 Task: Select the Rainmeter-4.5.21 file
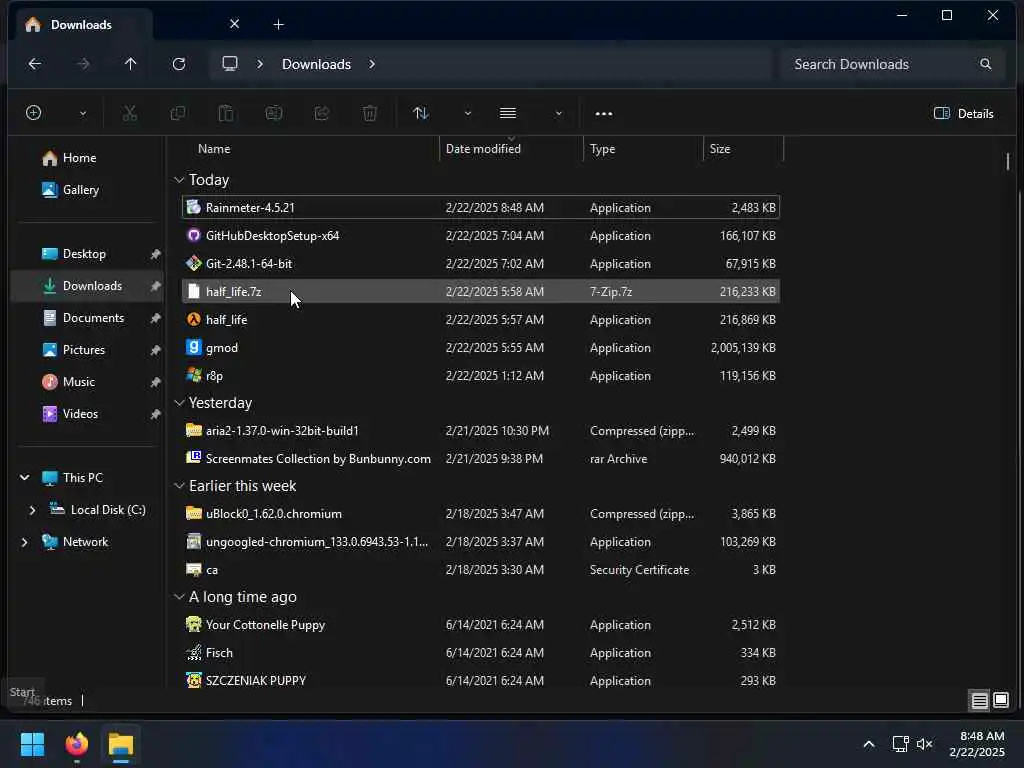(481, 208)
